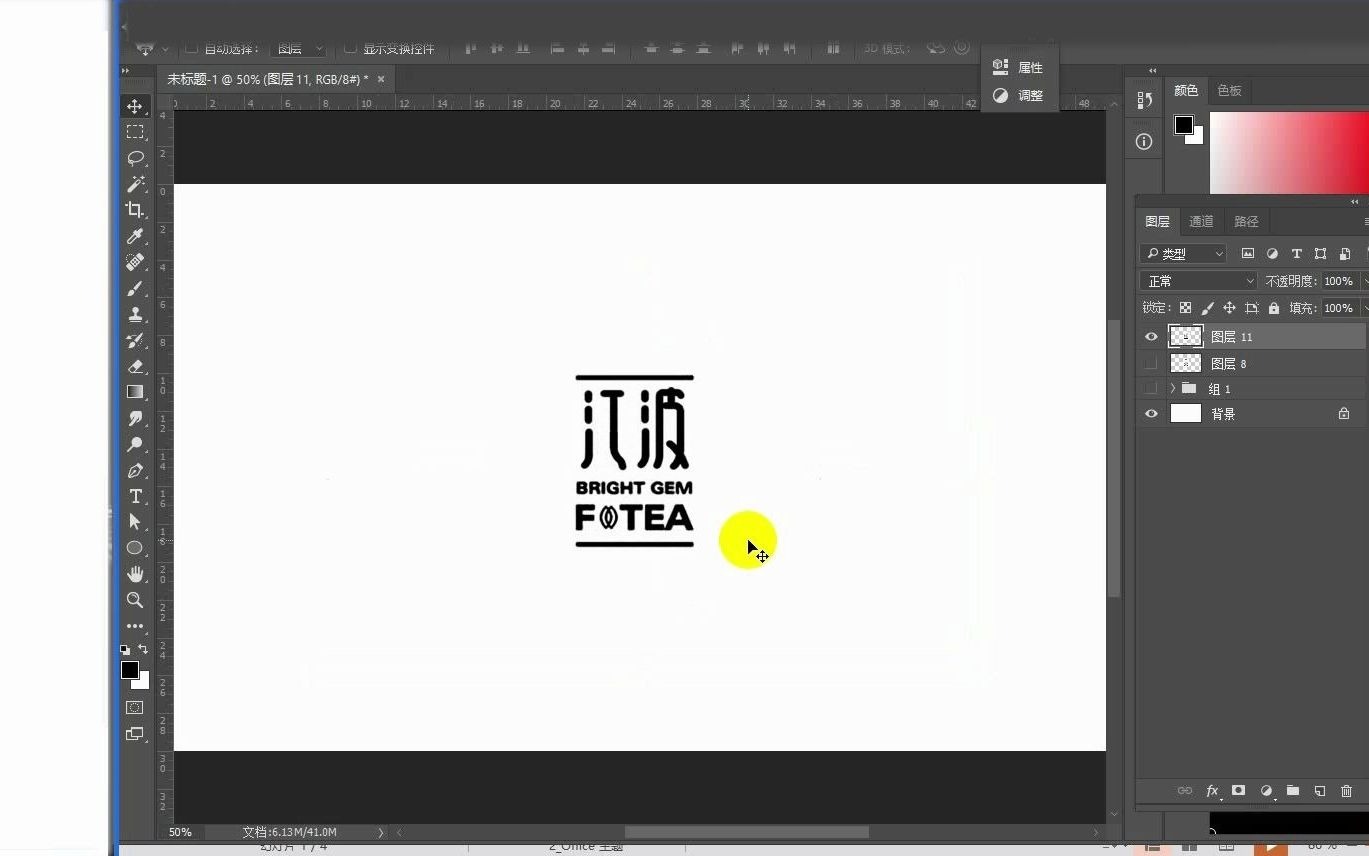Screen dimensions: 1369x856
Task: Select the Gradient tool
Action: pos(135,392)
